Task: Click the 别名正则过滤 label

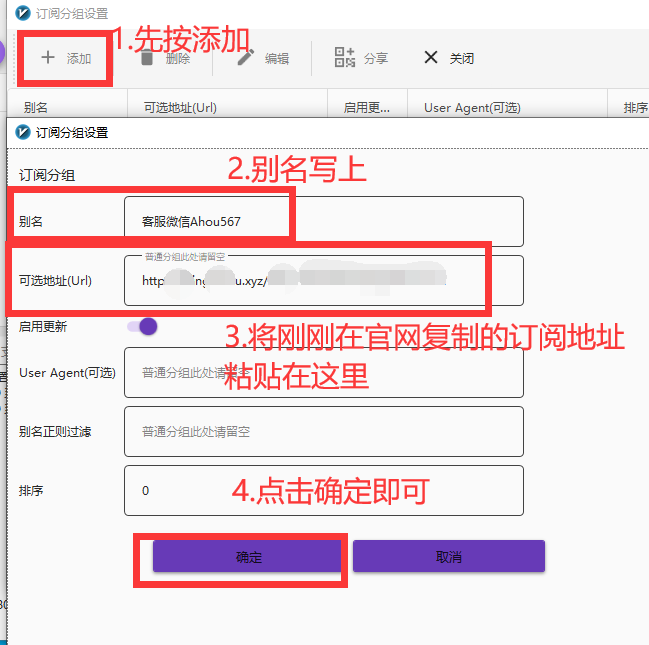Action: [55, 431]
